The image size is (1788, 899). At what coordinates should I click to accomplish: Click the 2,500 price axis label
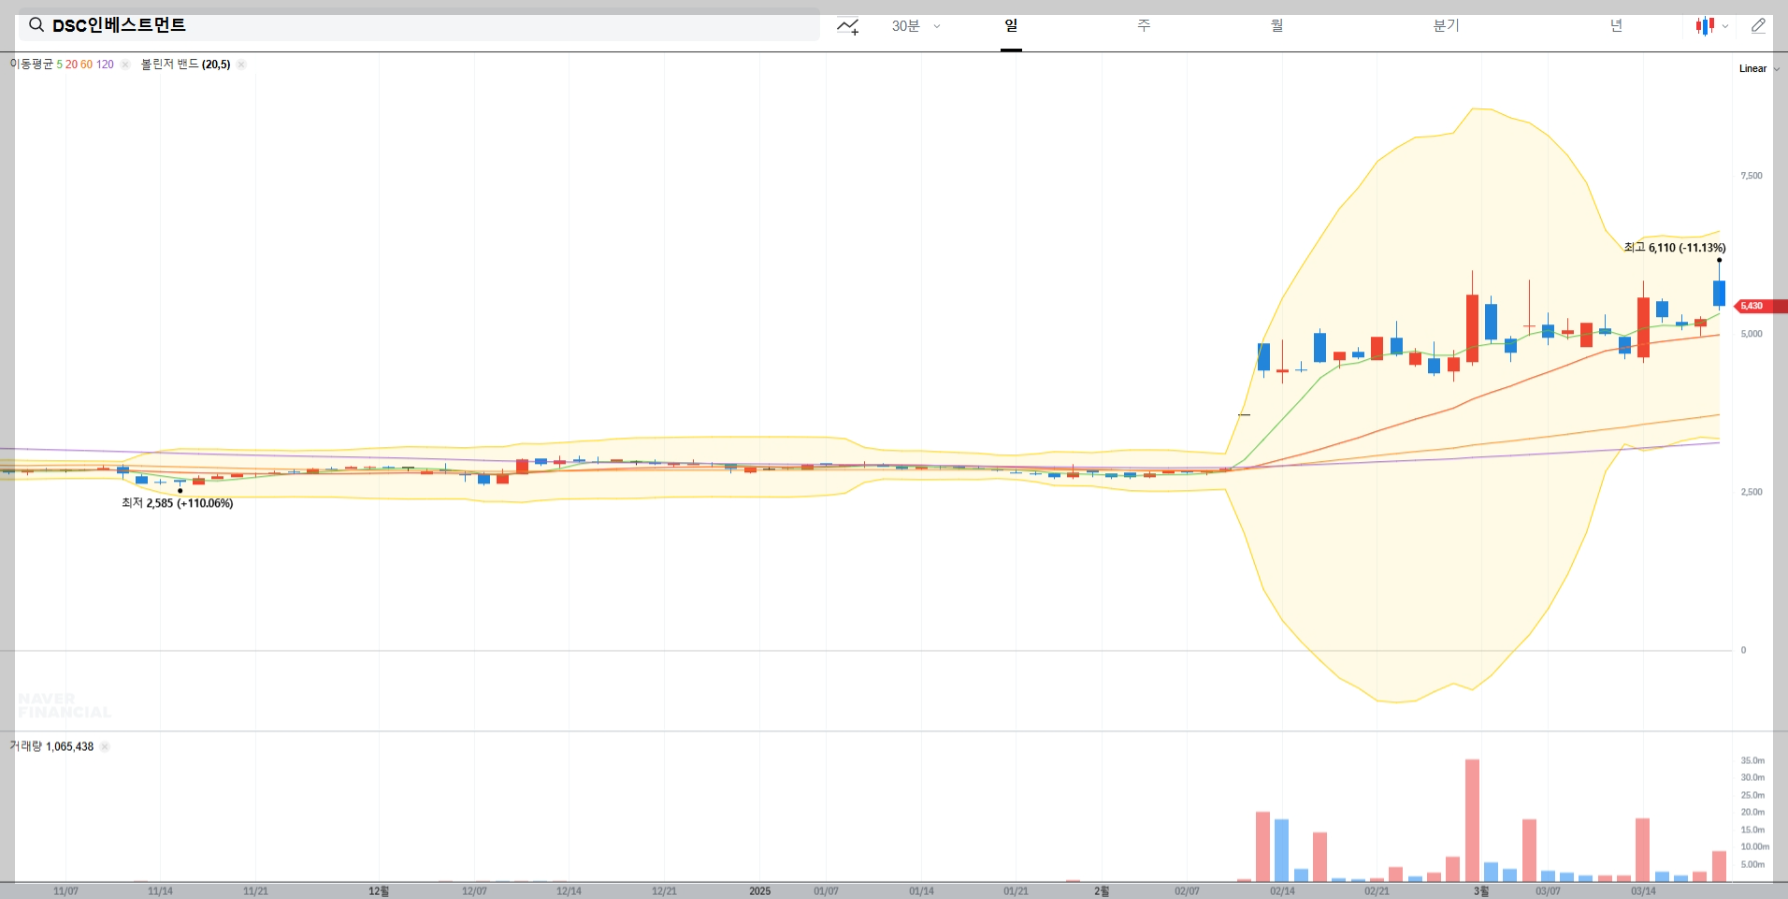tap(1751, 492)
